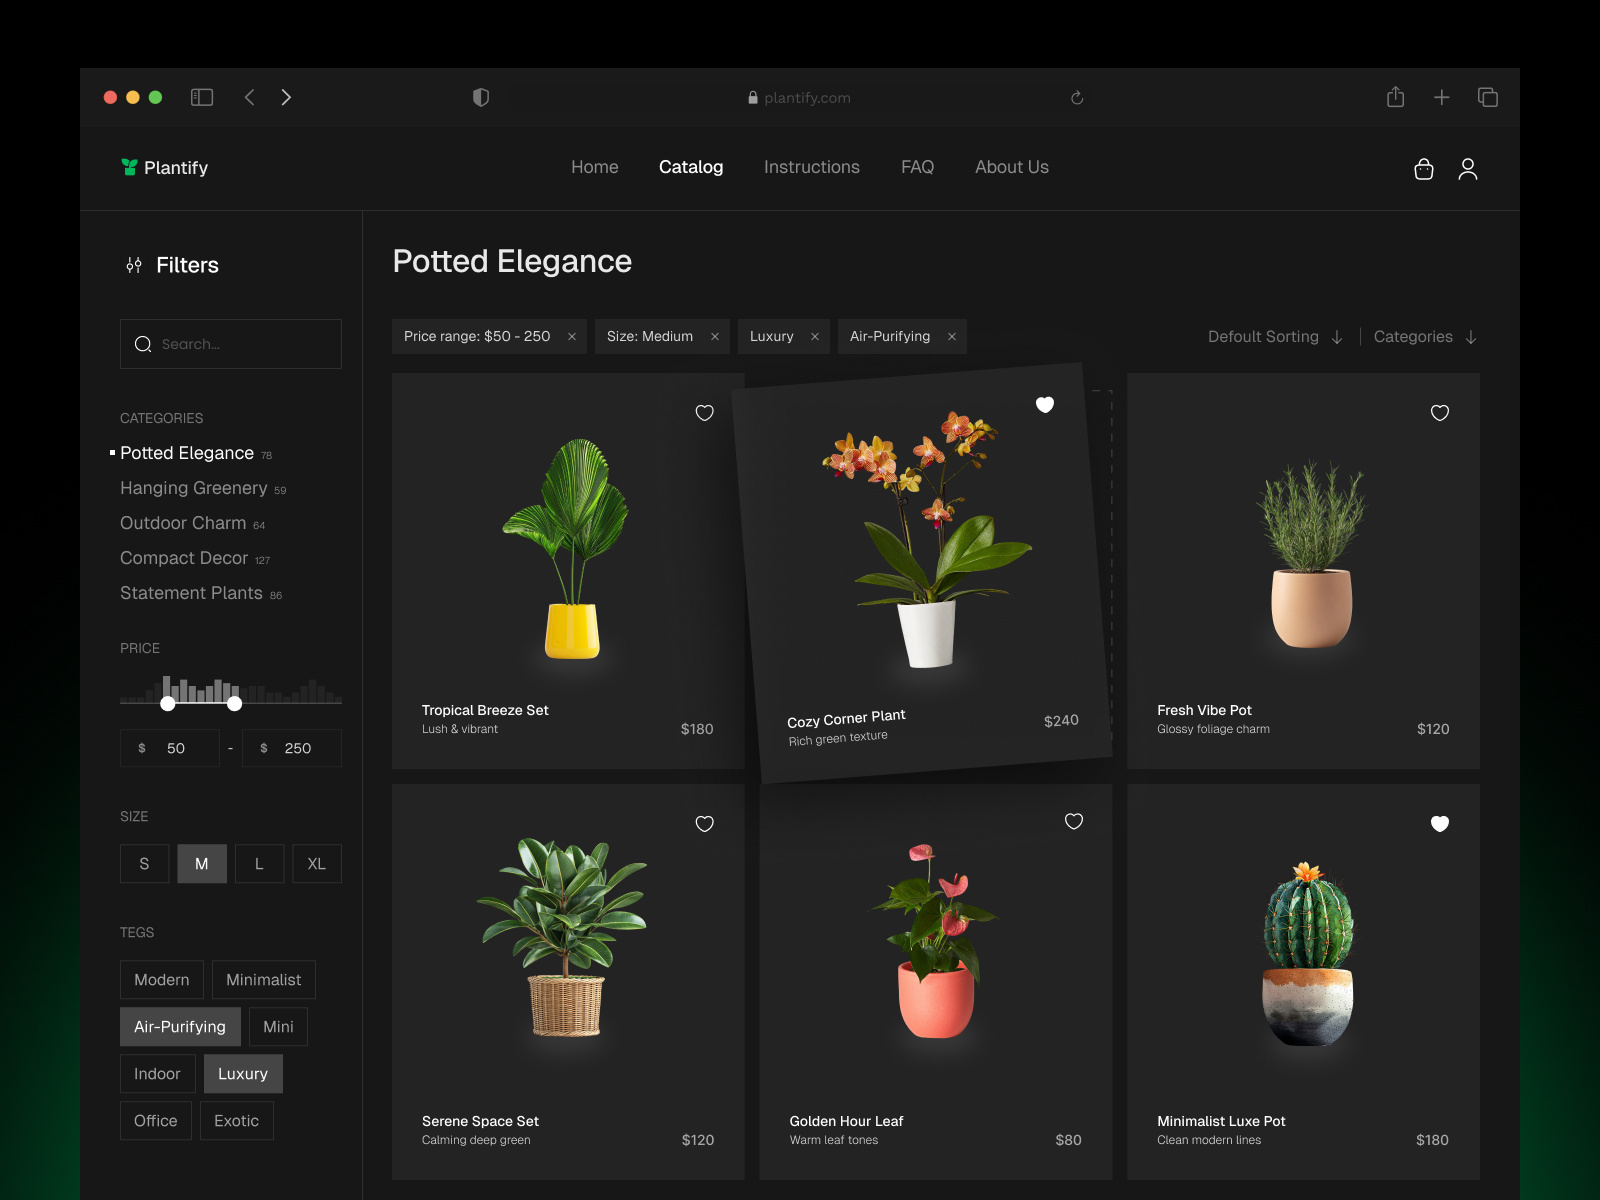The width and height of the screenshot is (1600, 1200).
Task: Click the browser reload icon
Action: (x=1077, y=97)
